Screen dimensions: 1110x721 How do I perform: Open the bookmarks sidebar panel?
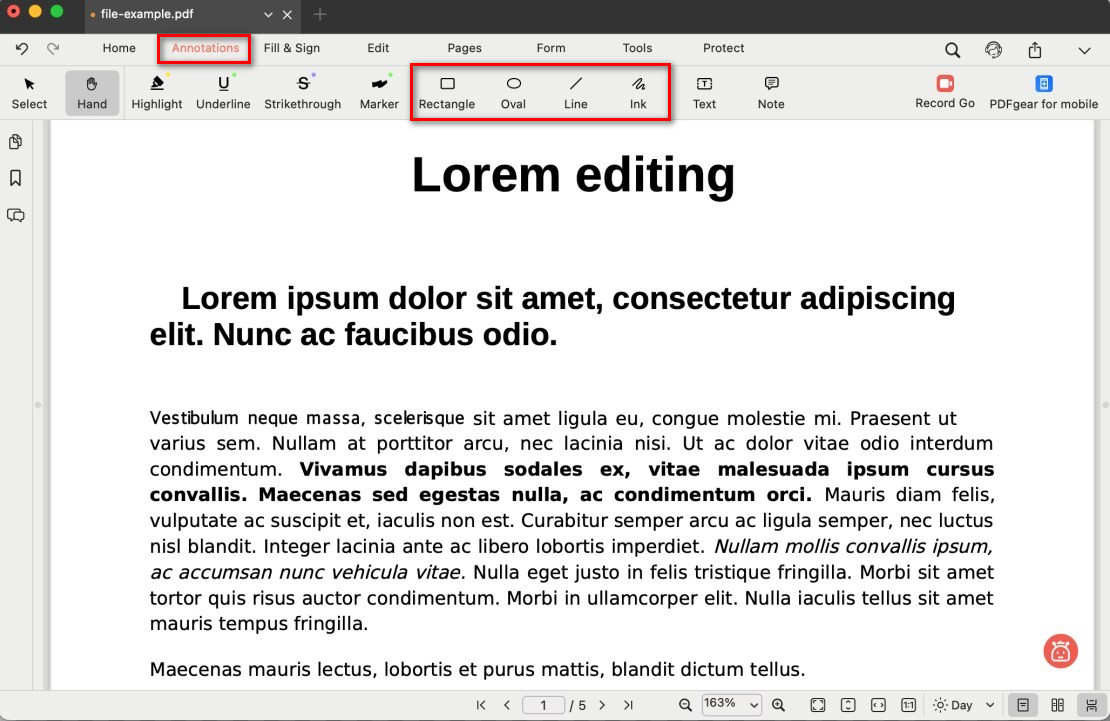point(16,178)
